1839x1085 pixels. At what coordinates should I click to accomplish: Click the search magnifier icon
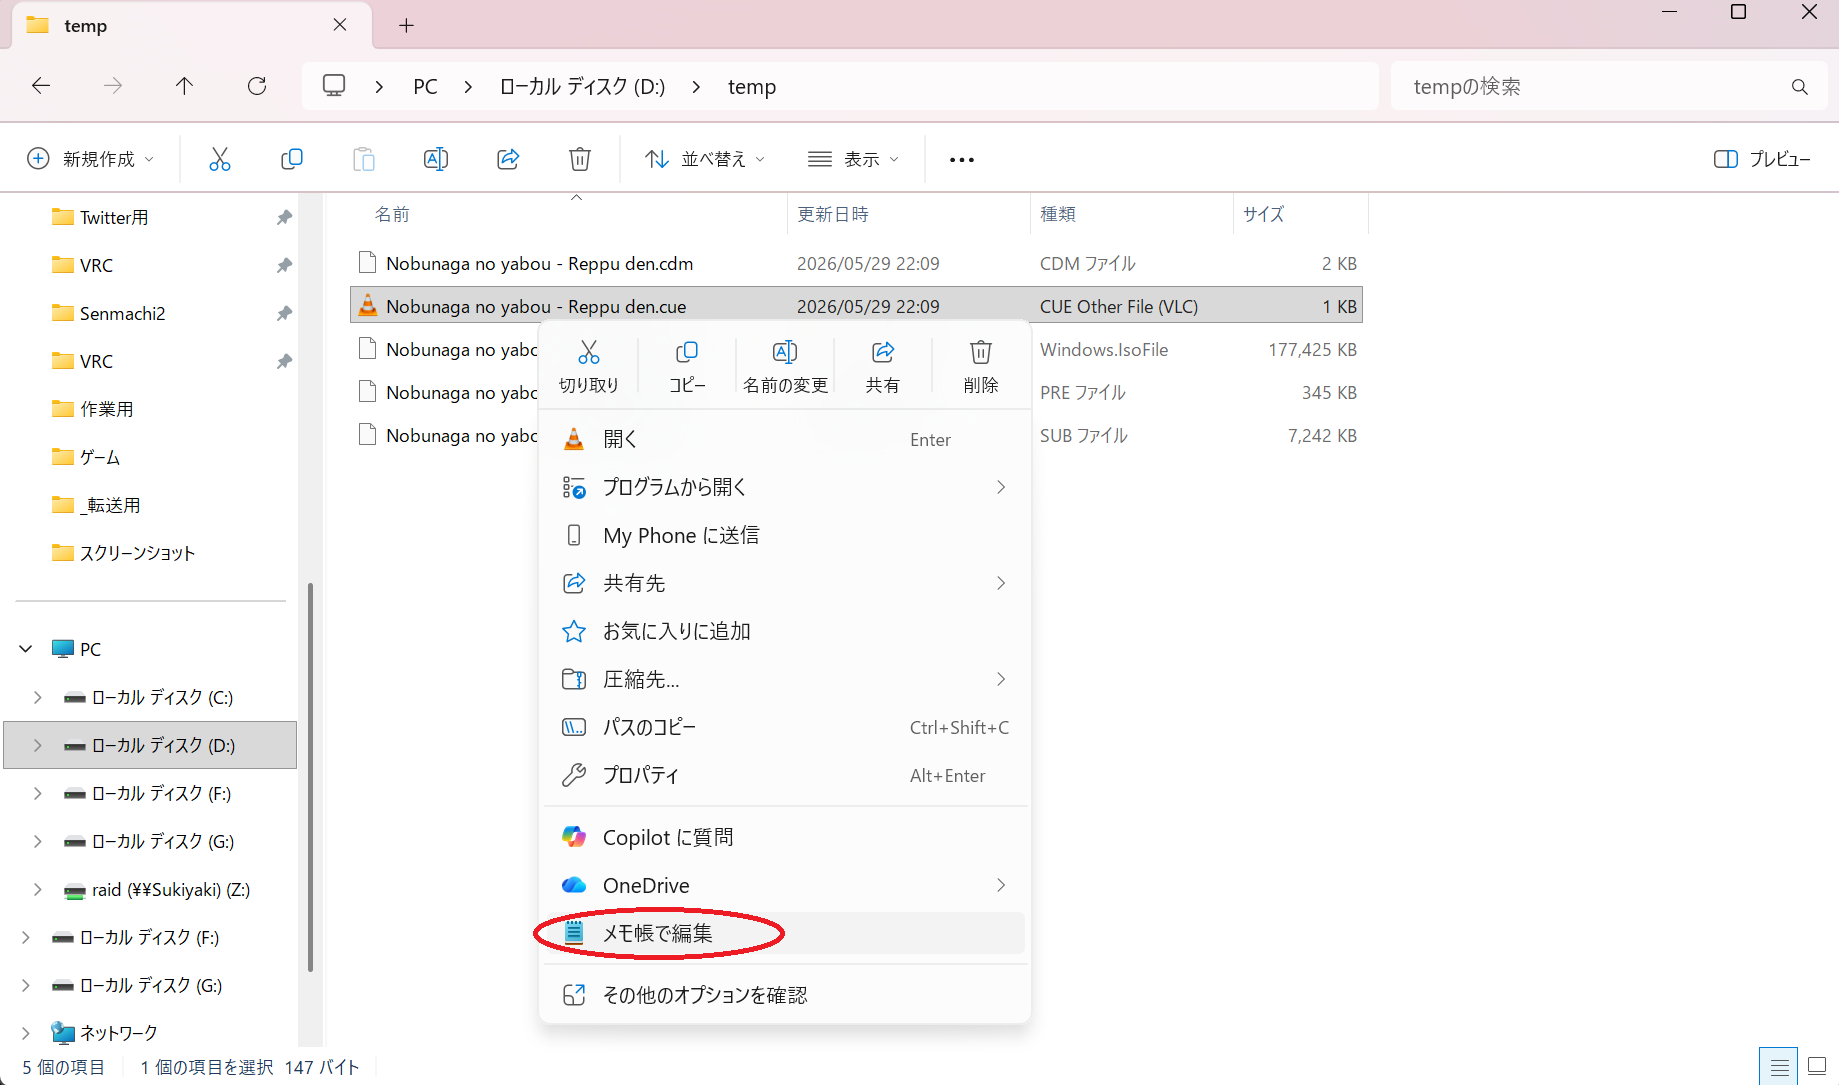(1800, 87)
